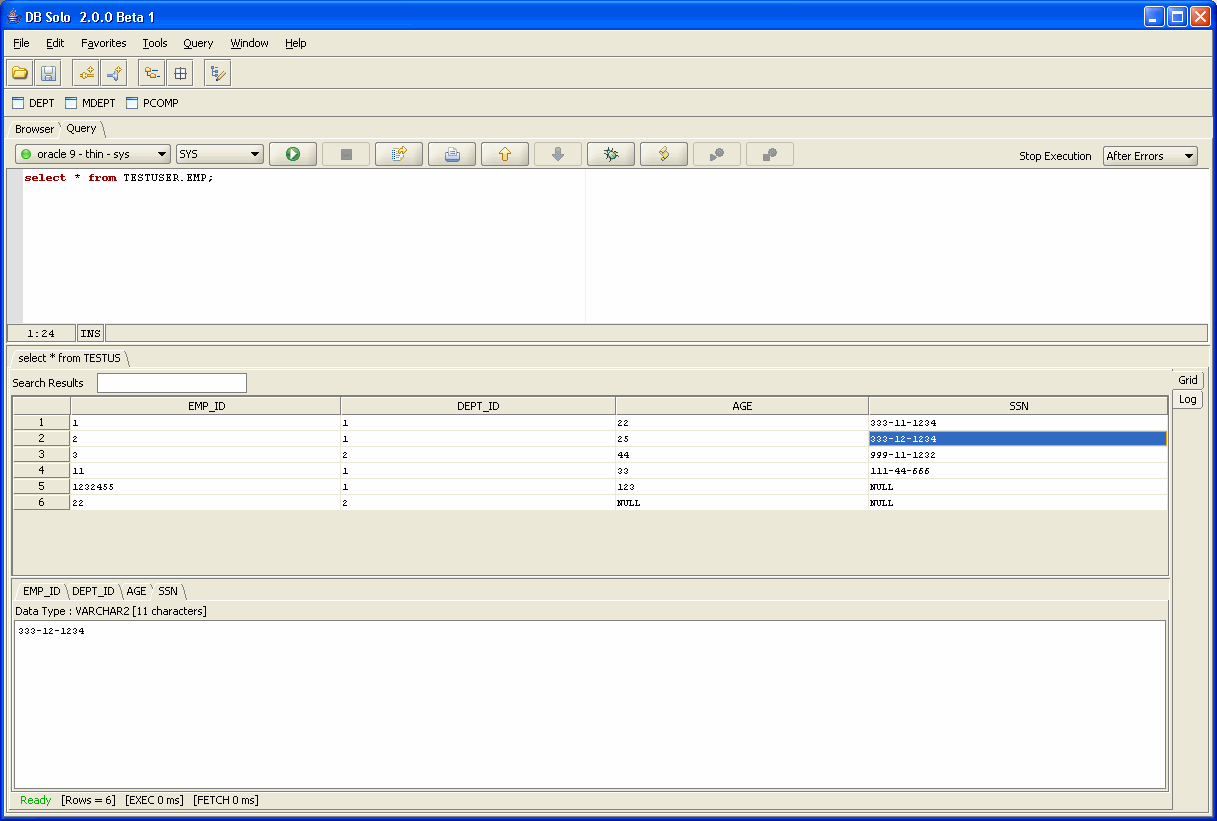Select the 'select * from TESTUS' result tab

(x=69, y=358)
